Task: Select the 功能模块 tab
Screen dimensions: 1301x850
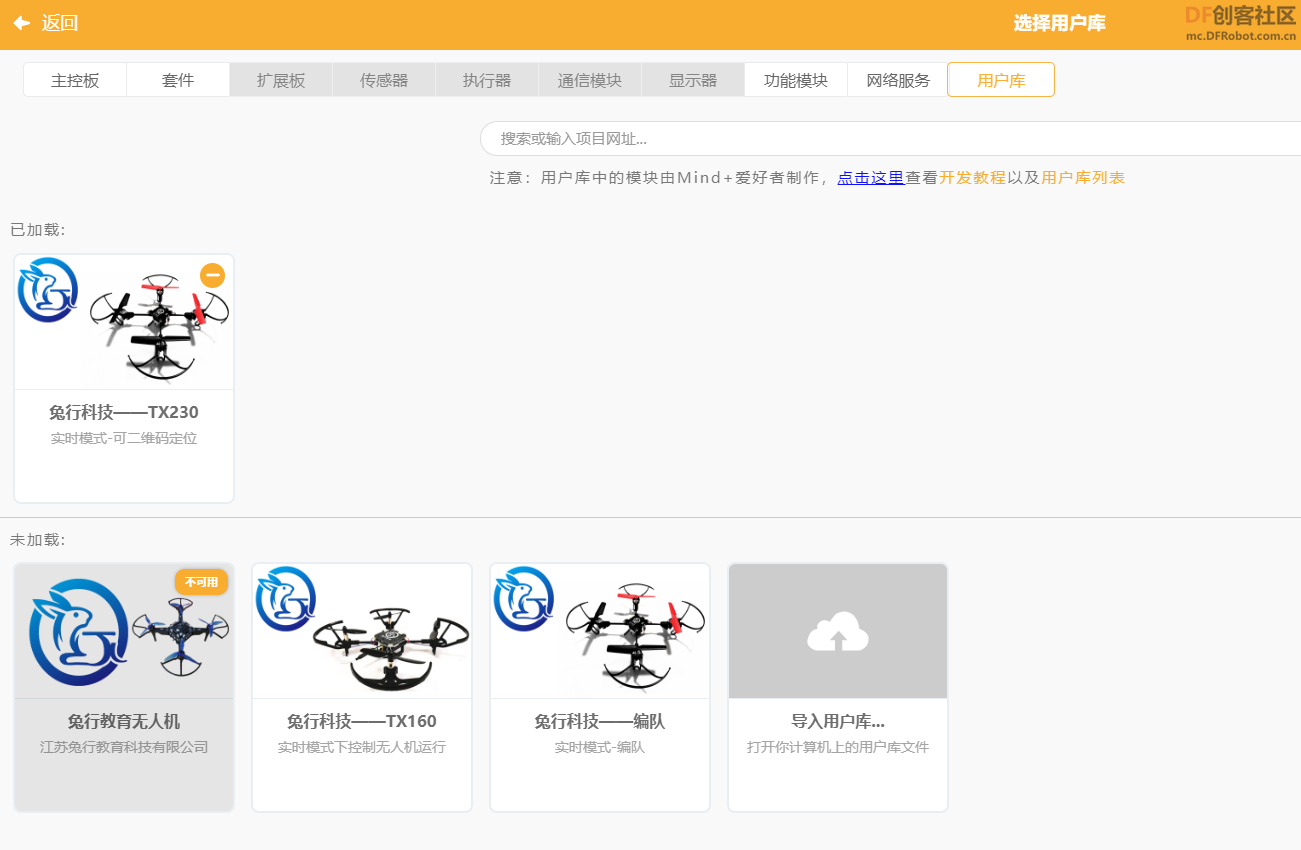Action: 796,80
